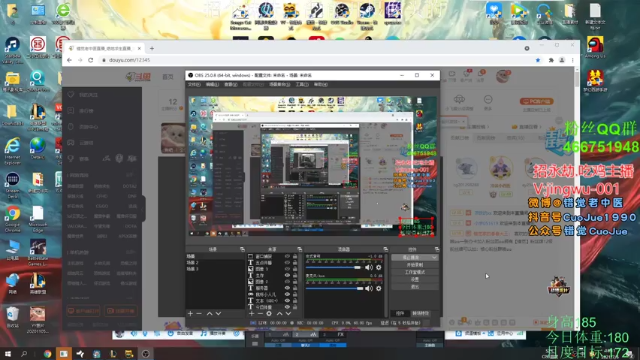Open the Windows Start menu
The height and width of the screenshot is (360, 640).
pyautogui.click(x=8, y=353)
